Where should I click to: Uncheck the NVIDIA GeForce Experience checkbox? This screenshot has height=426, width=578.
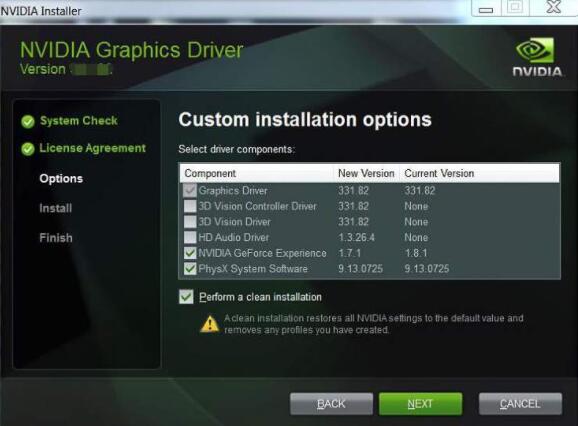tap(190, 253)
